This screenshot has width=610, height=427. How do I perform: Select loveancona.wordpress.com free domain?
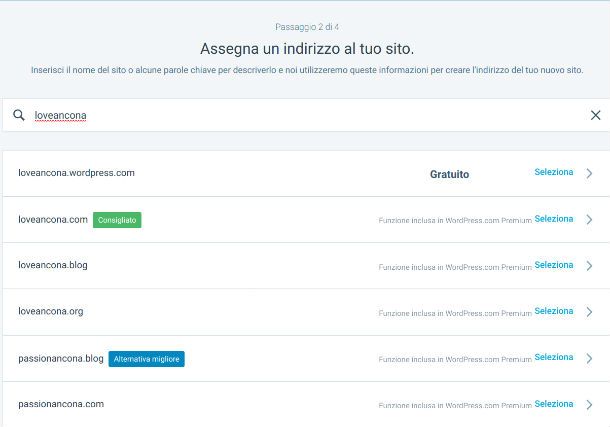[x=554, y=172]
